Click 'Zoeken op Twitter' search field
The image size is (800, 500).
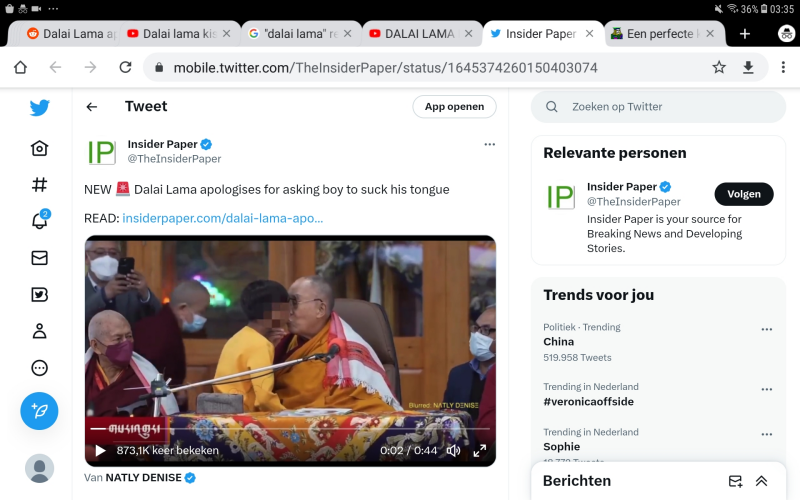click(658, 107)
